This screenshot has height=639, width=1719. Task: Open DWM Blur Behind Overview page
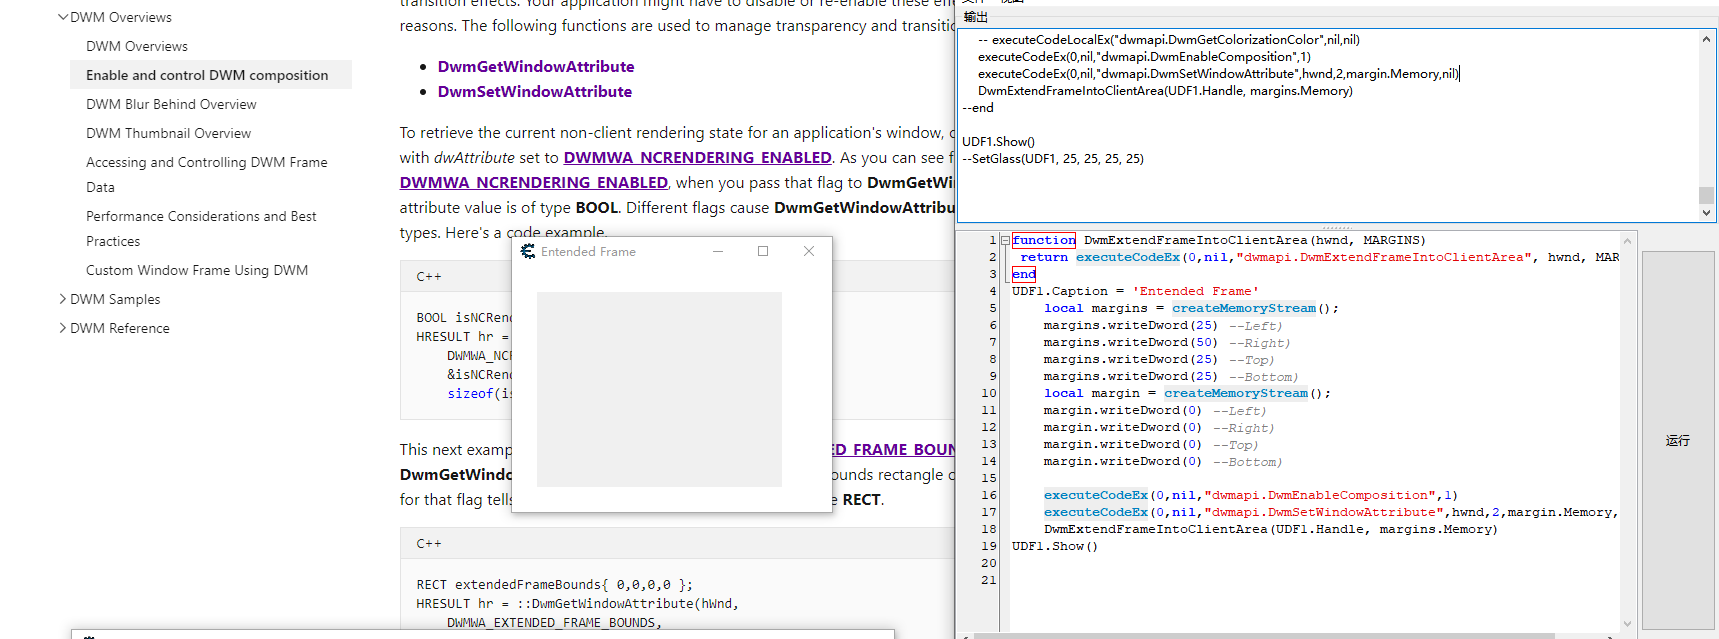171,104
